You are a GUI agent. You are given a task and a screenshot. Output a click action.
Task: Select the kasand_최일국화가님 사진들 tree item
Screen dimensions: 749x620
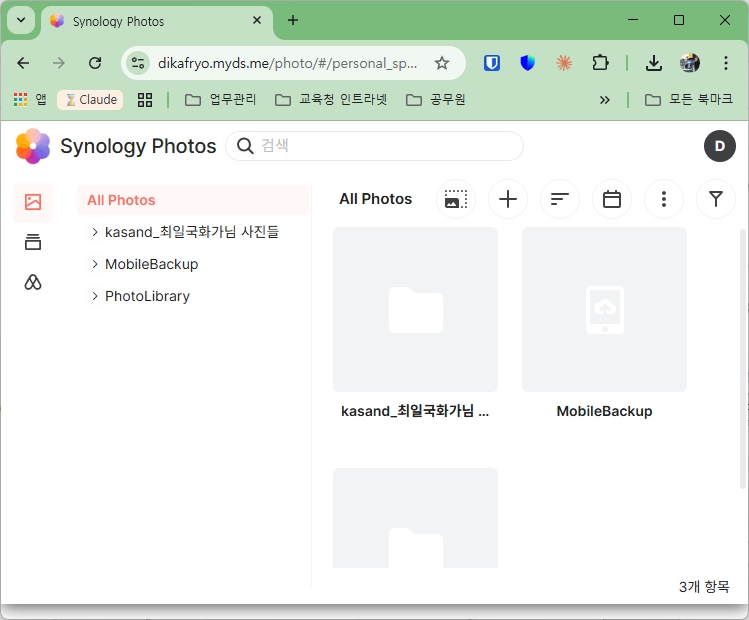(x=192, y=232)
